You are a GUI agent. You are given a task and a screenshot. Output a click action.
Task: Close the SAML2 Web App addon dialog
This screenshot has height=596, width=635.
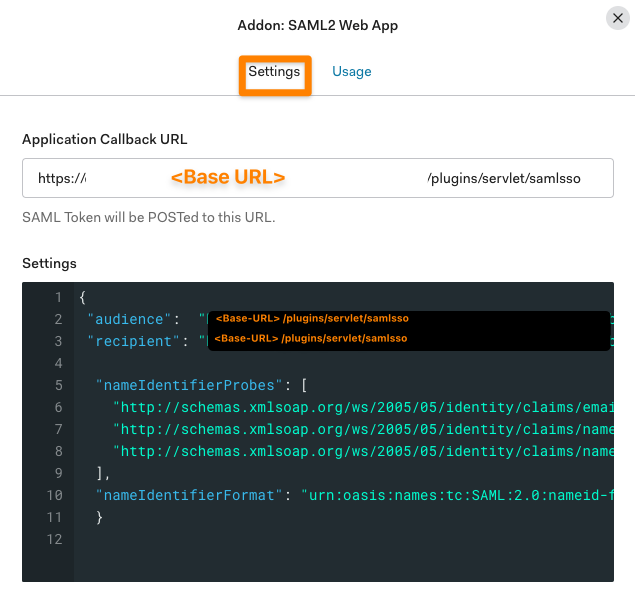pyautogui.click(x=618, y=18)
